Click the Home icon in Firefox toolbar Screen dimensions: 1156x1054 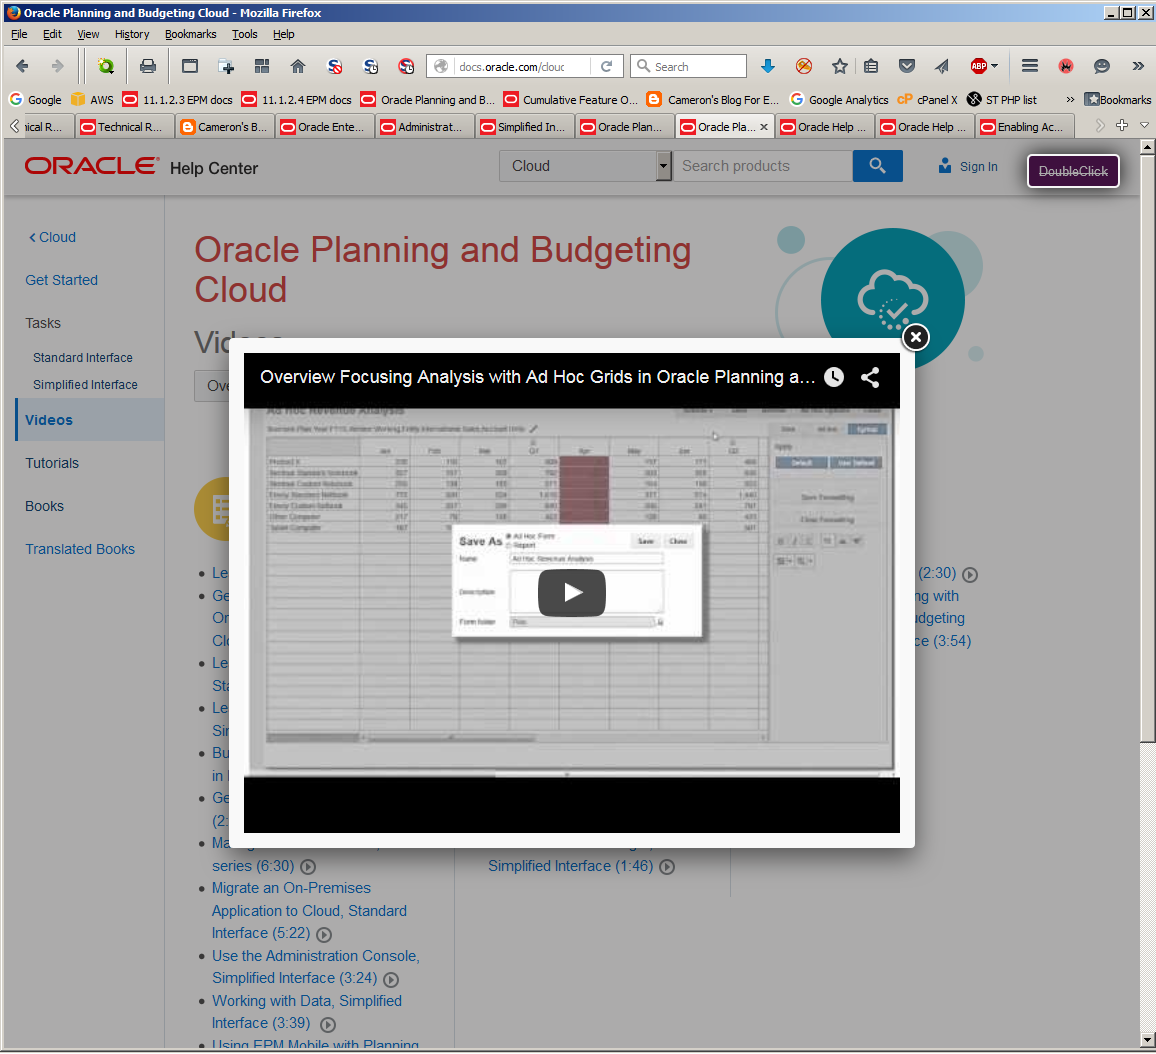pos(298,66)
